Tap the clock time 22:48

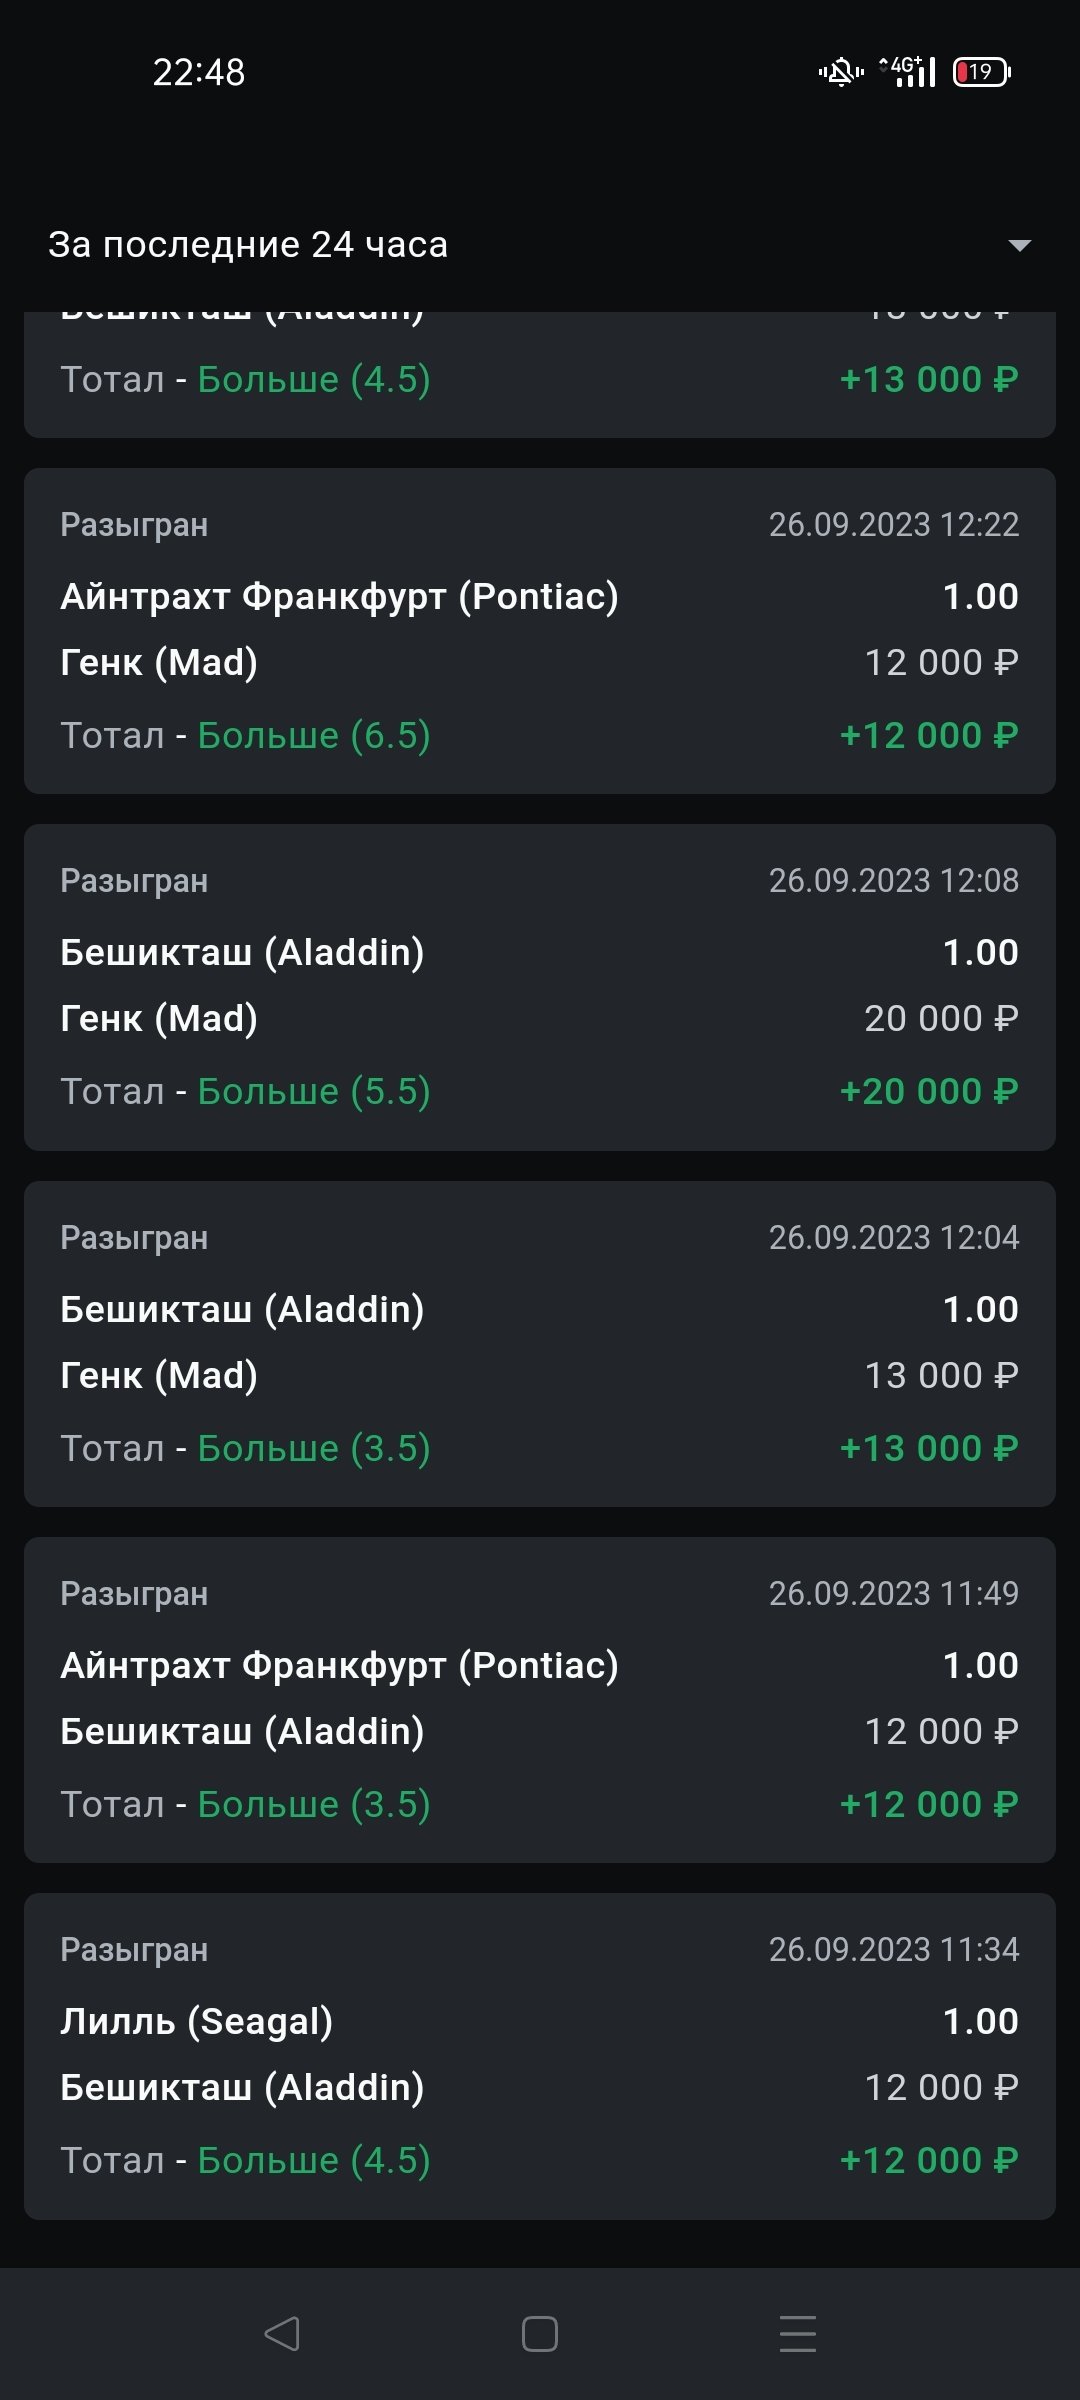point(199,72)
